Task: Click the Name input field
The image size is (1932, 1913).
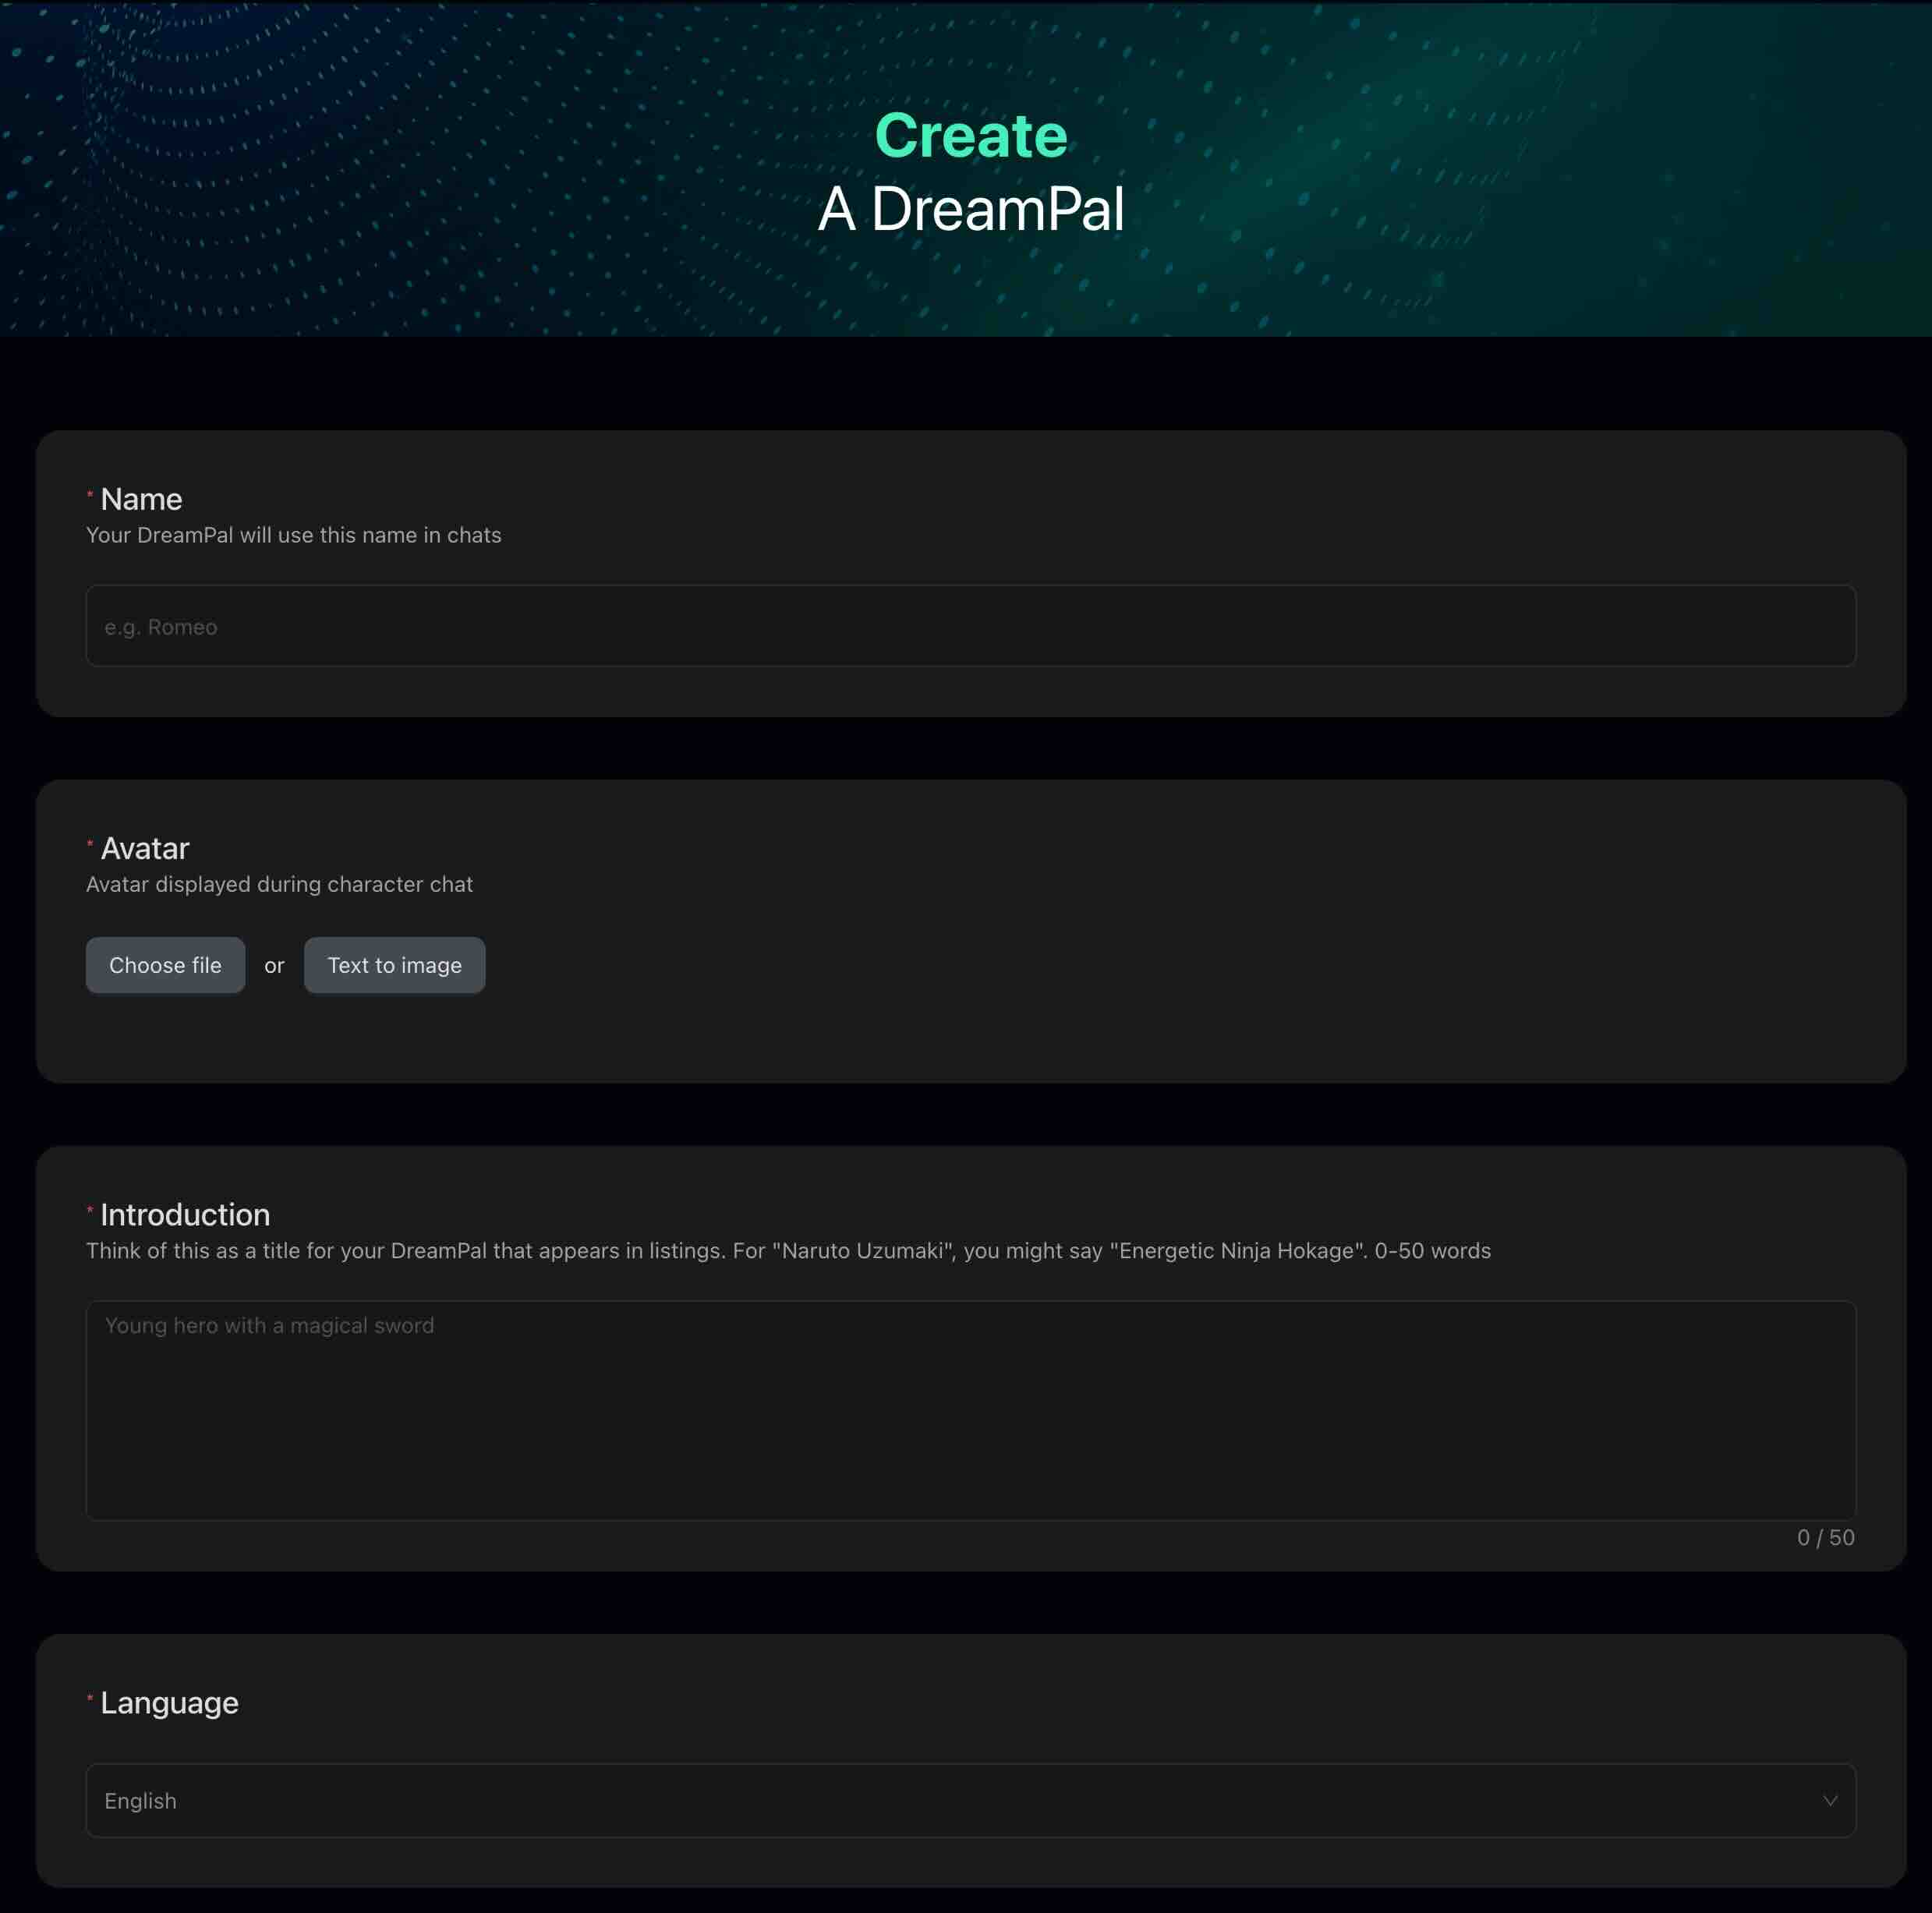Action: (x=970, y=626)
